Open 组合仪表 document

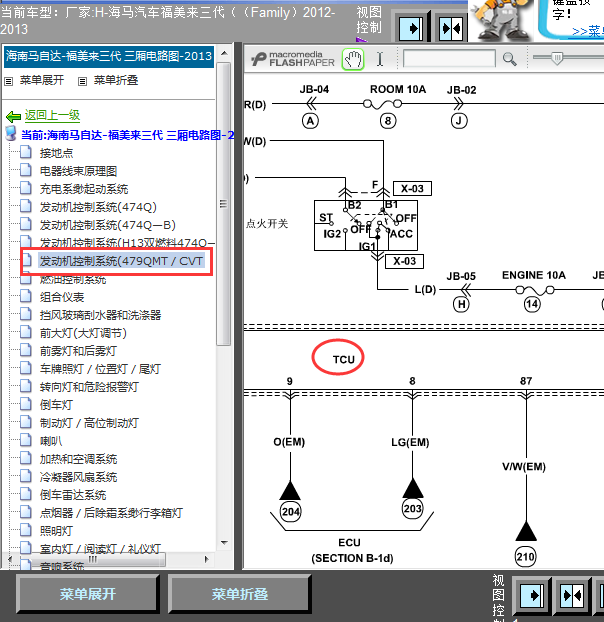point(62,297)
